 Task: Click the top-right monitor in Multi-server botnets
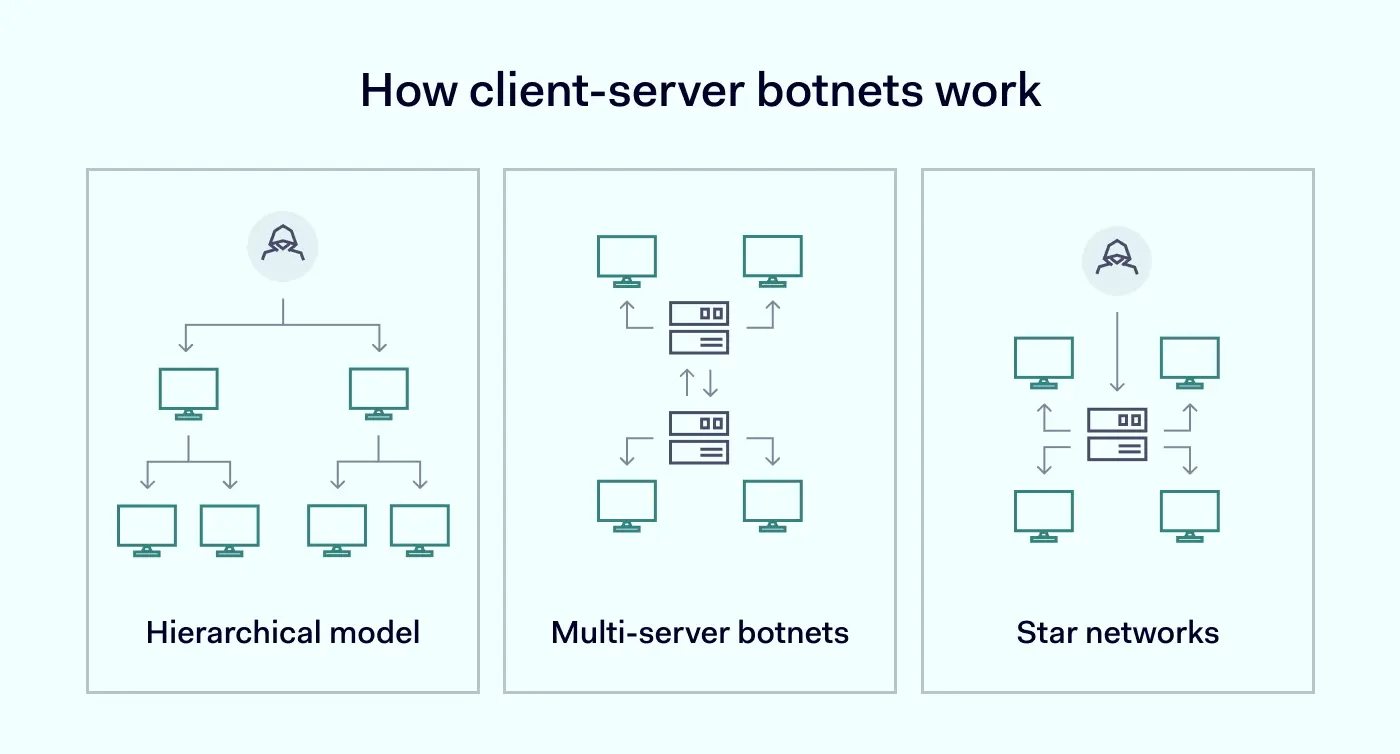coord(772,260)
